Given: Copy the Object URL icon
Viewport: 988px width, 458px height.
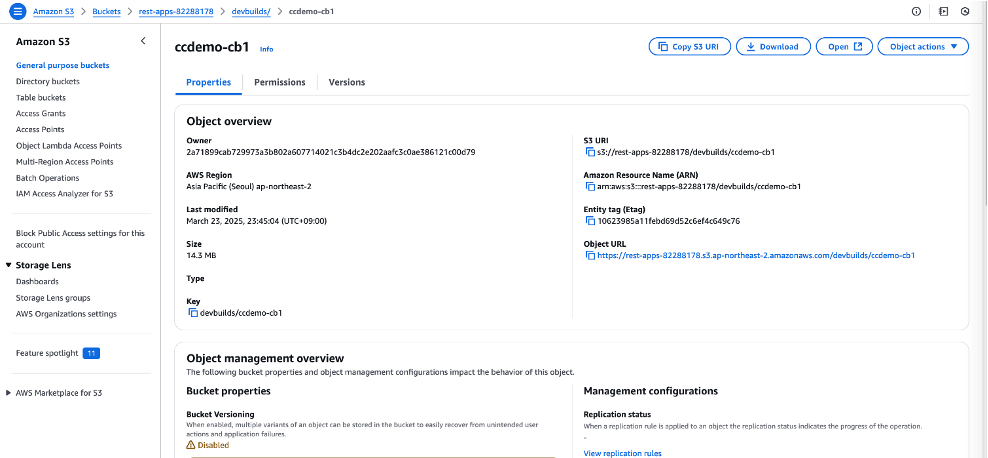Looking at the screenshot, I should coord(590,256).
